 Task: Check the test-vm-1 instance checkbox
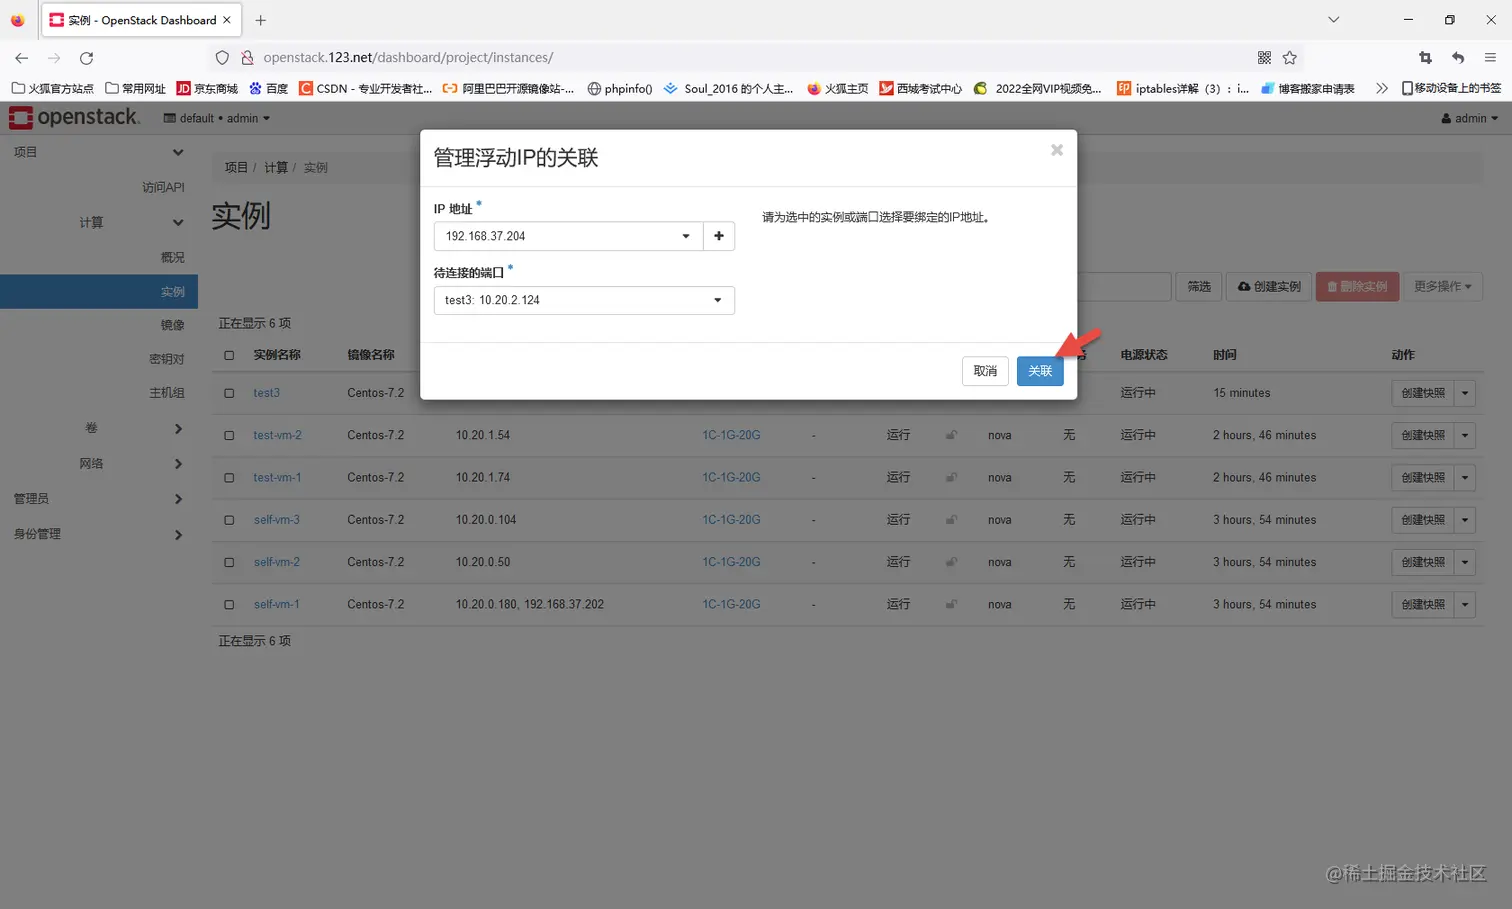coord(229,478)
